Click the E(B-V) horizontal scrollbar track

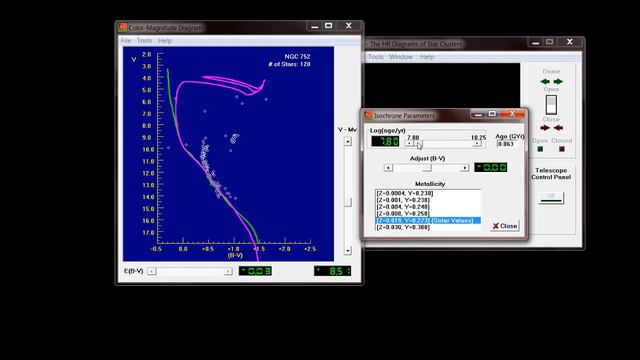(190, 271)
